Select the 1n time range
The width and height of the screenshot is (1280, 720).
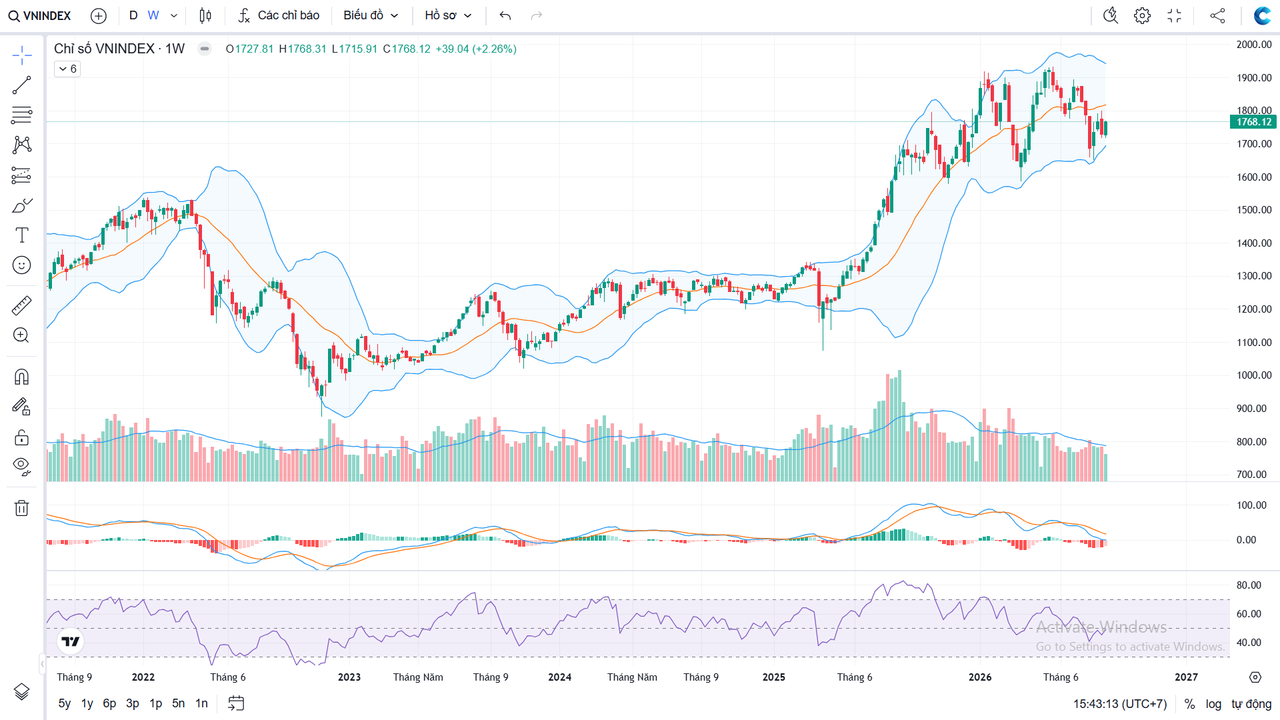coord(202,704)
